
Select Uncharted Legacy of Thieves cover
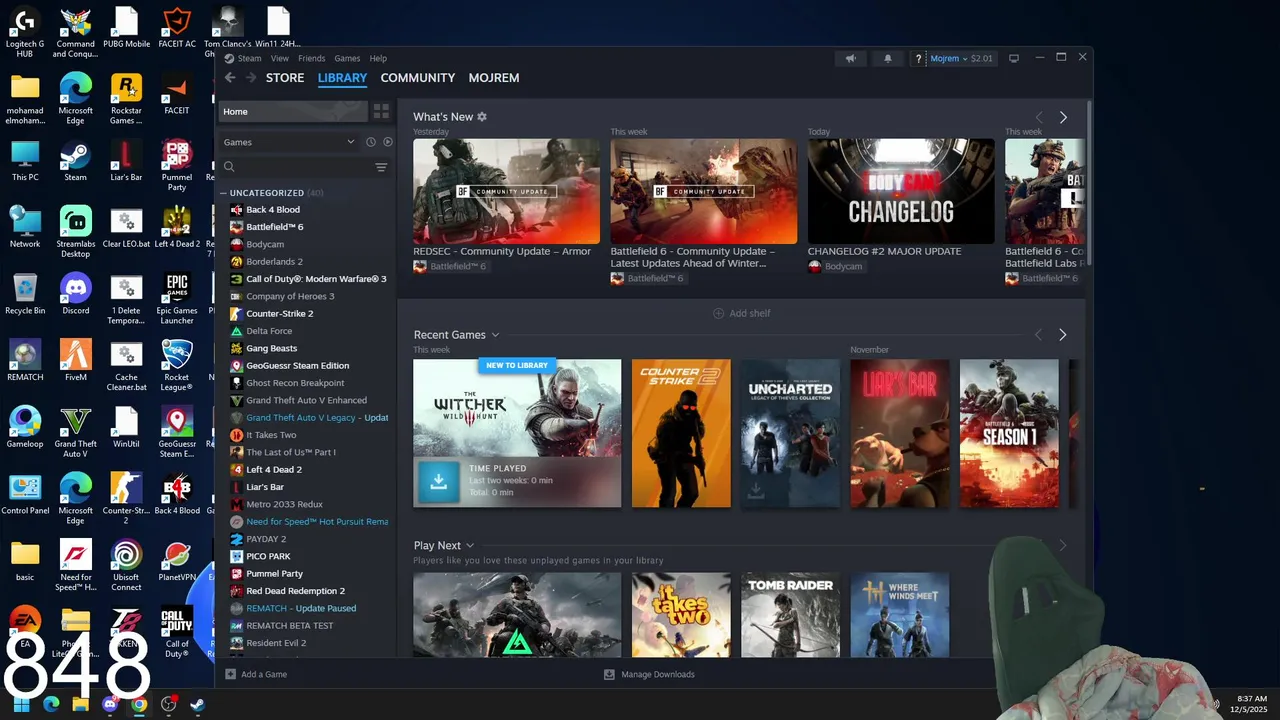coord(790,433)
